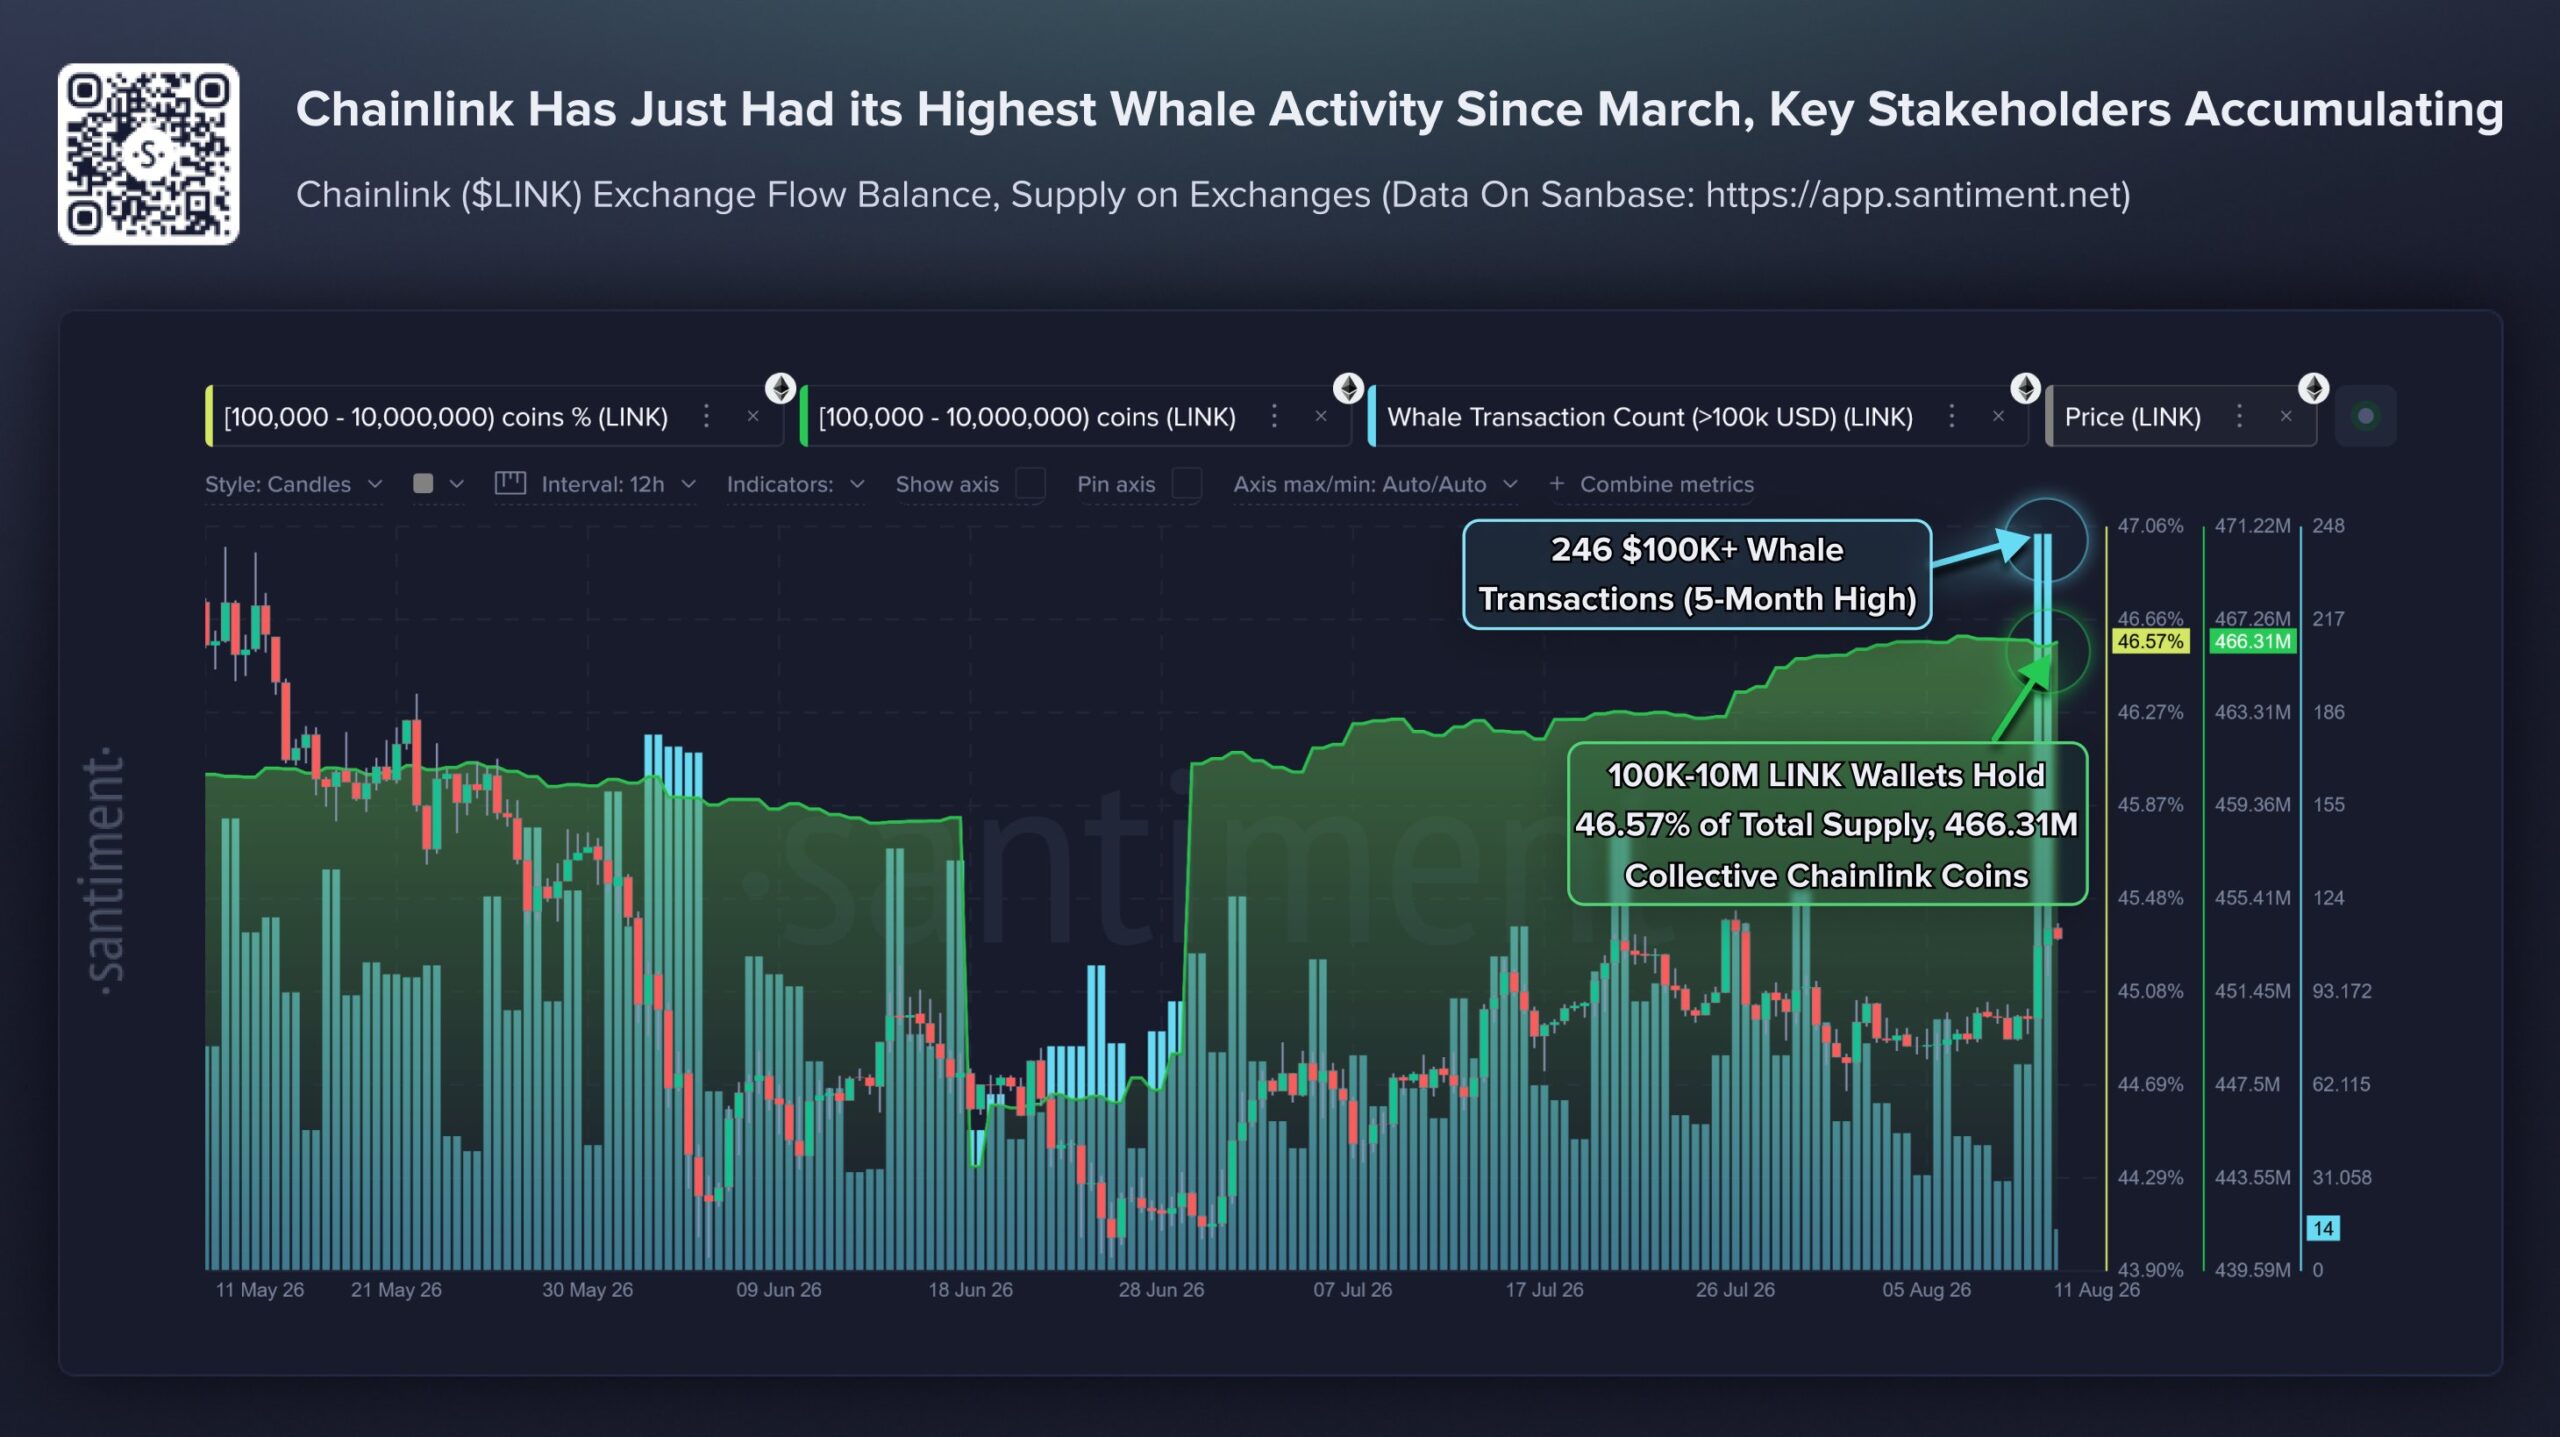Image resolution: width=2560 pixels, height=1437 pixels.
Task: Remove the Whale Transaction Count metric
Action: (x=1998, y=416)
